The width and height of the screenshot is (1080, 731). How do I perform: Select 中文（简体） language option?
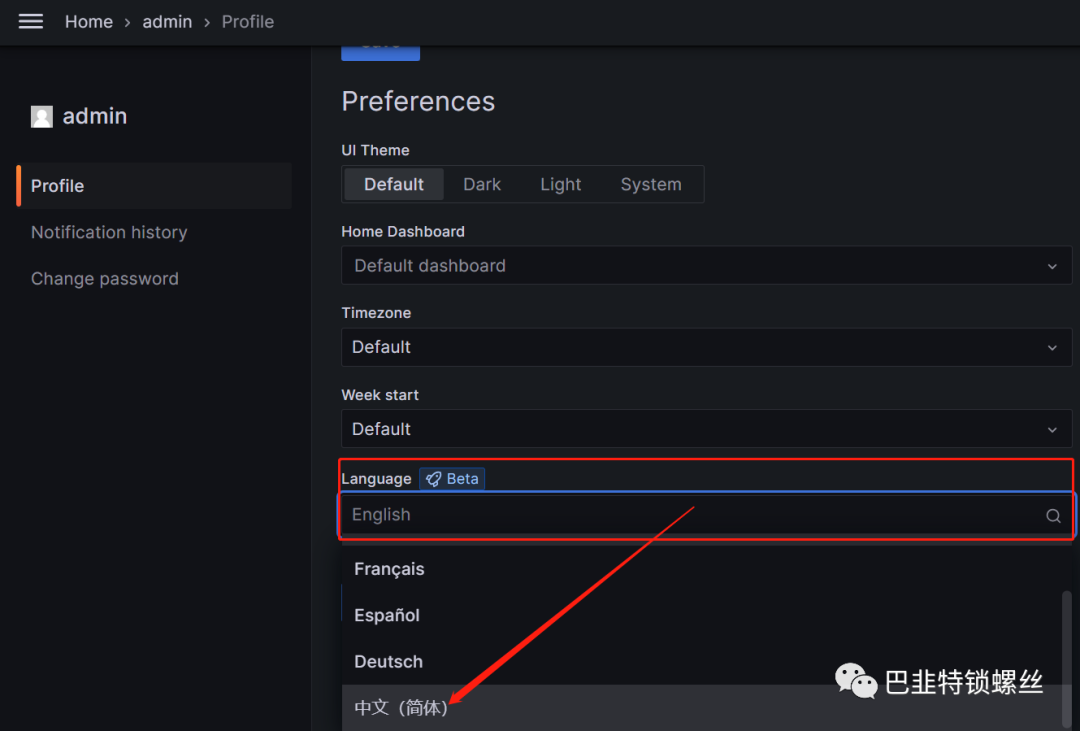401,708
